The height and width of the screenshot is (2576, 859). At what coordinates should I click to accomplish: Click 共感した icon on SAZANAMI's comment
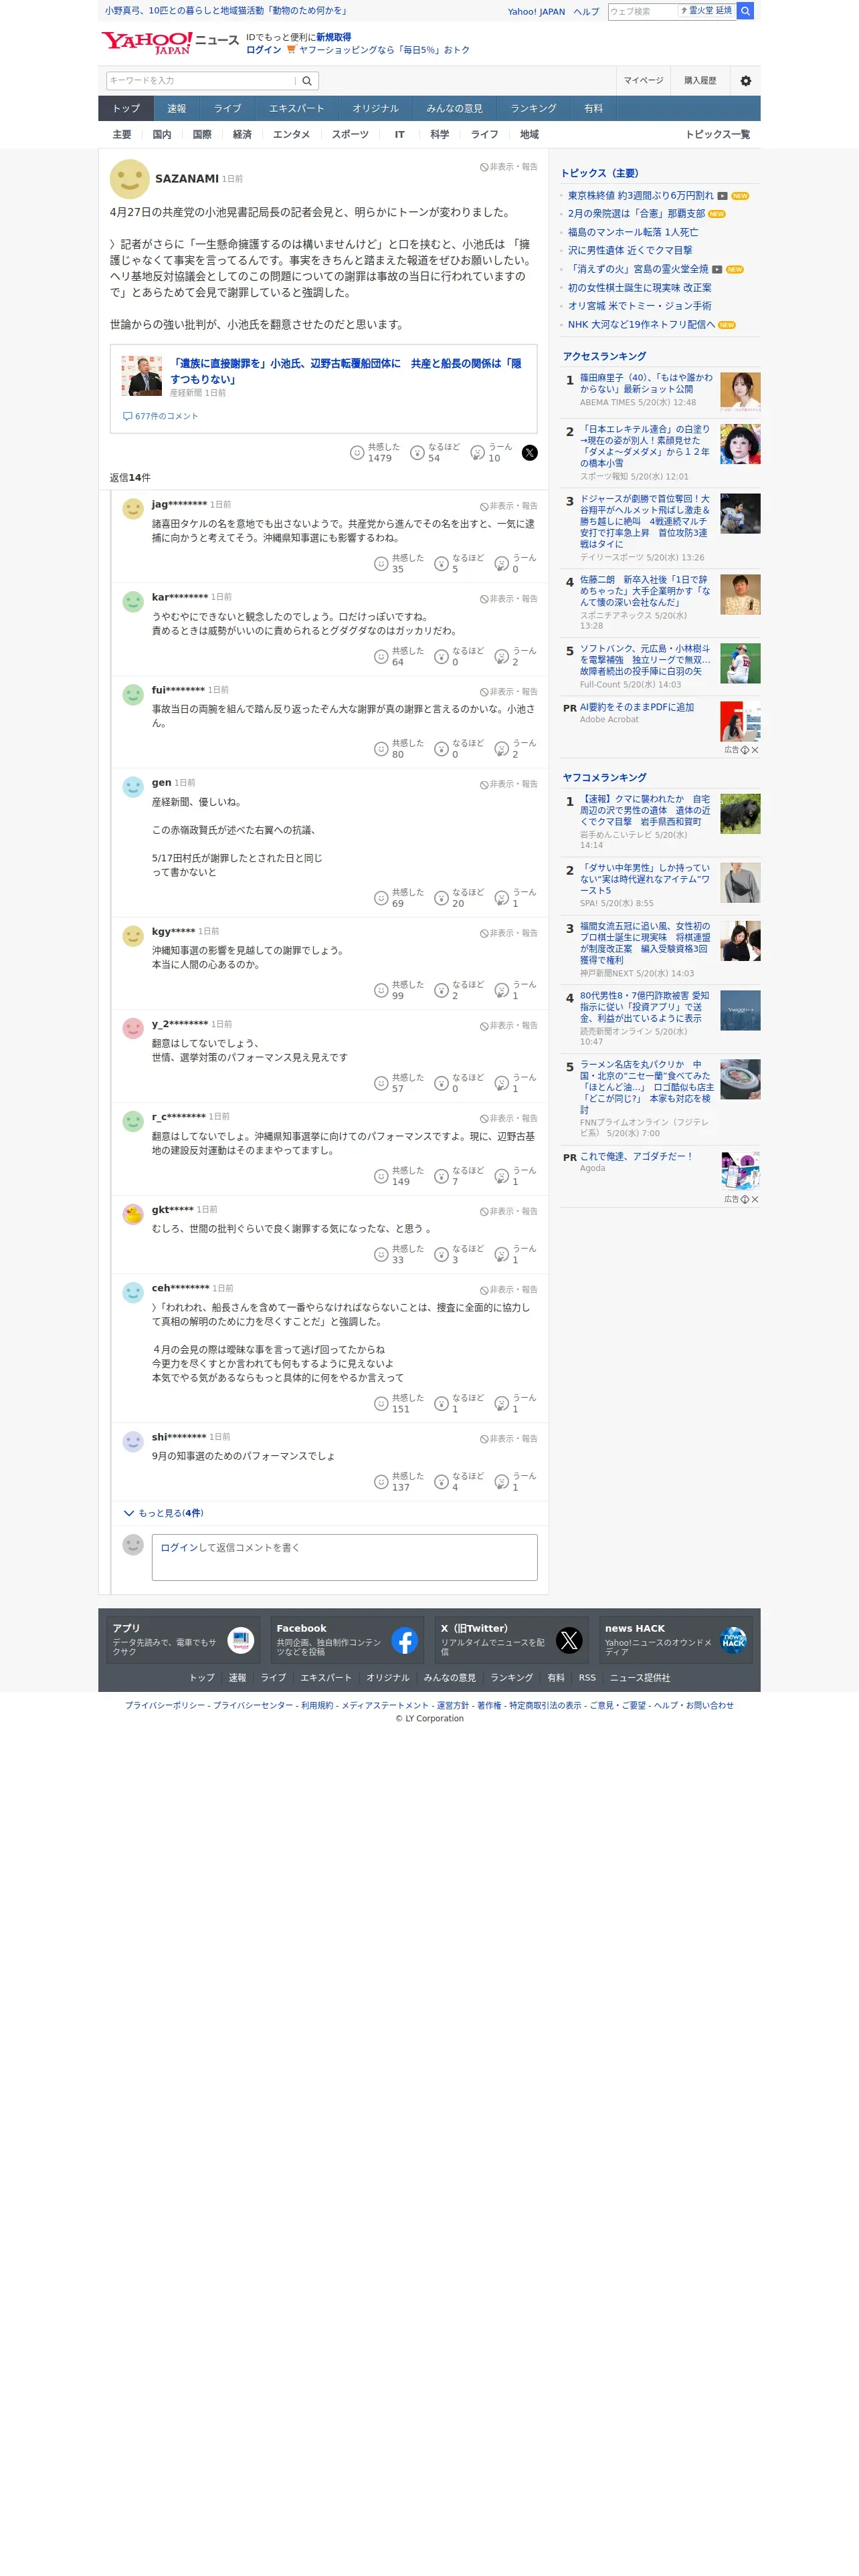(x=357, y=453)
